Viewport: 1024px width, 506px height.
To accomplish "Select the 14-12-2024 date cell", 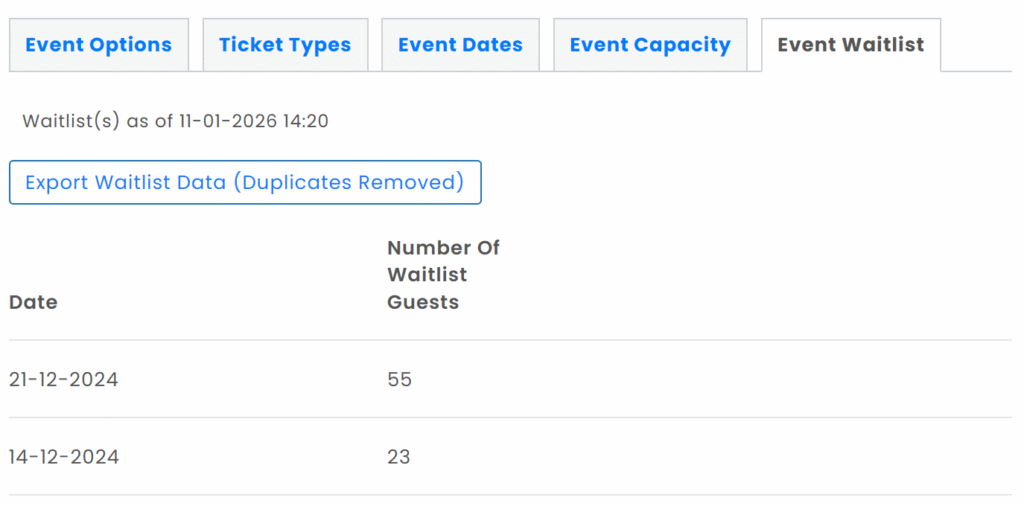I will tap(64, 457).
